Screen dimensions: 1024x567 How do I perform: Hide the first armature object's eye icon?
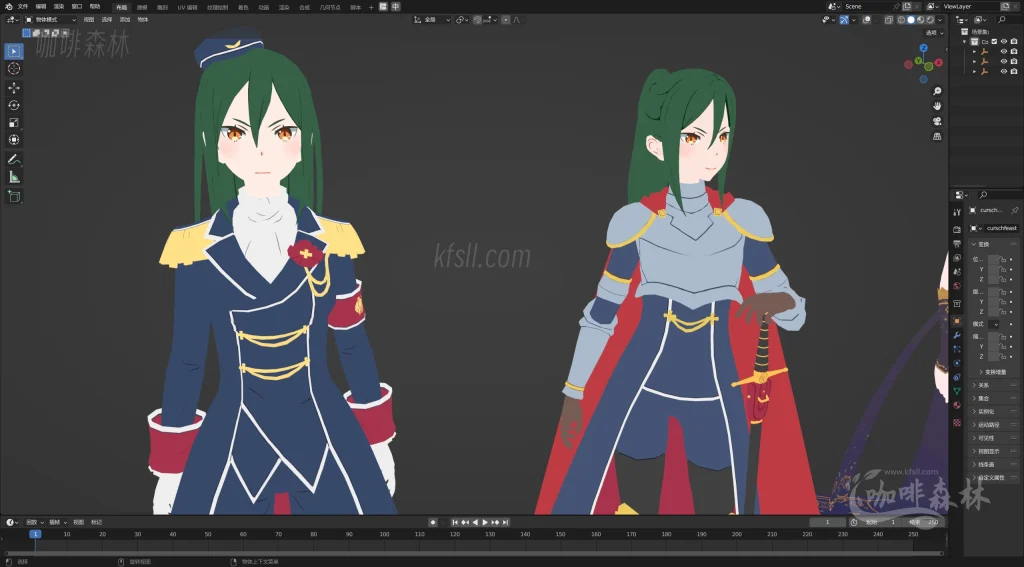[x=1004, y=52]
